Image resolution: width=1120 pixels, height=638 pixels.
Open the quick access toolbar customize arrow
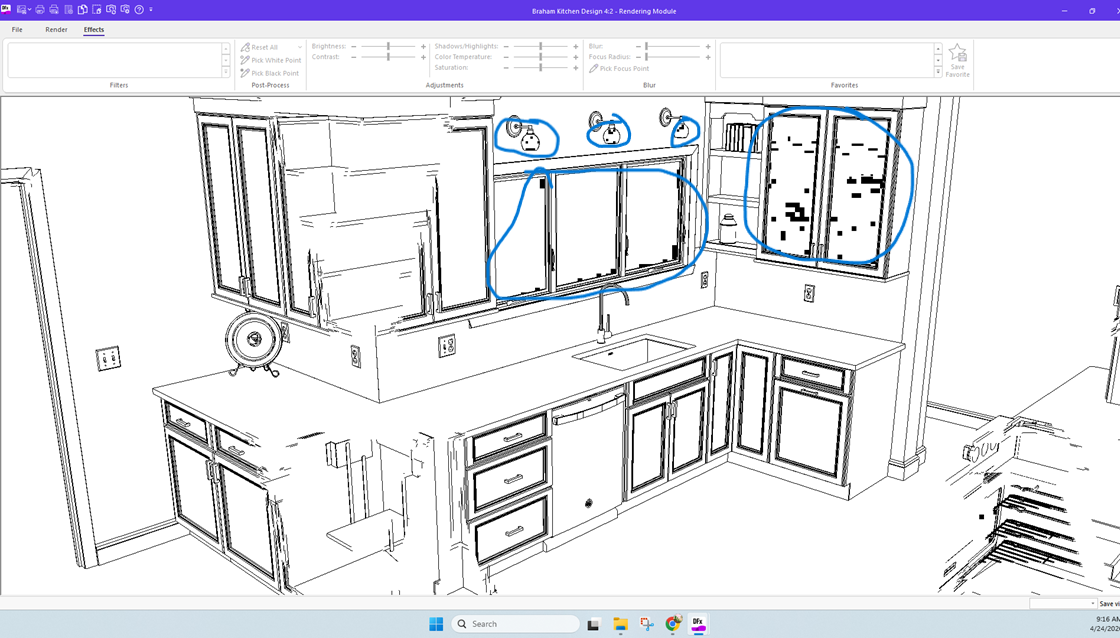tap(151, 10)
